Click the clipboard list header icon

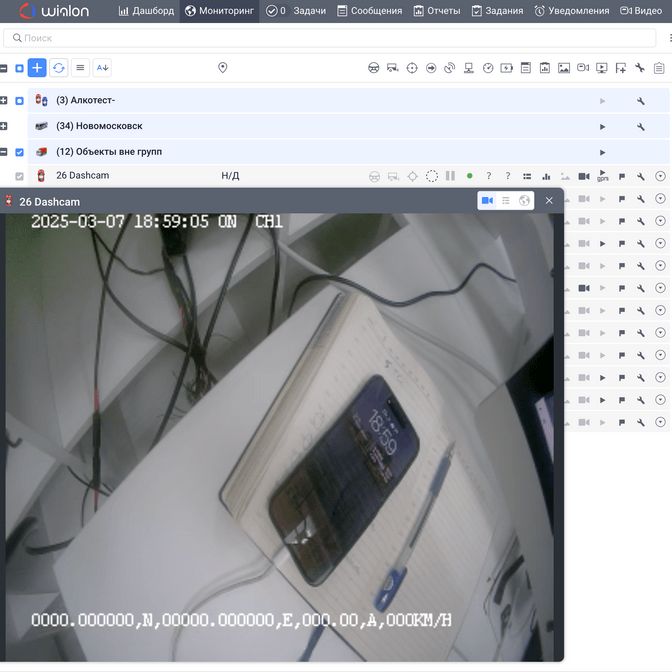click(x=659, y=68)
